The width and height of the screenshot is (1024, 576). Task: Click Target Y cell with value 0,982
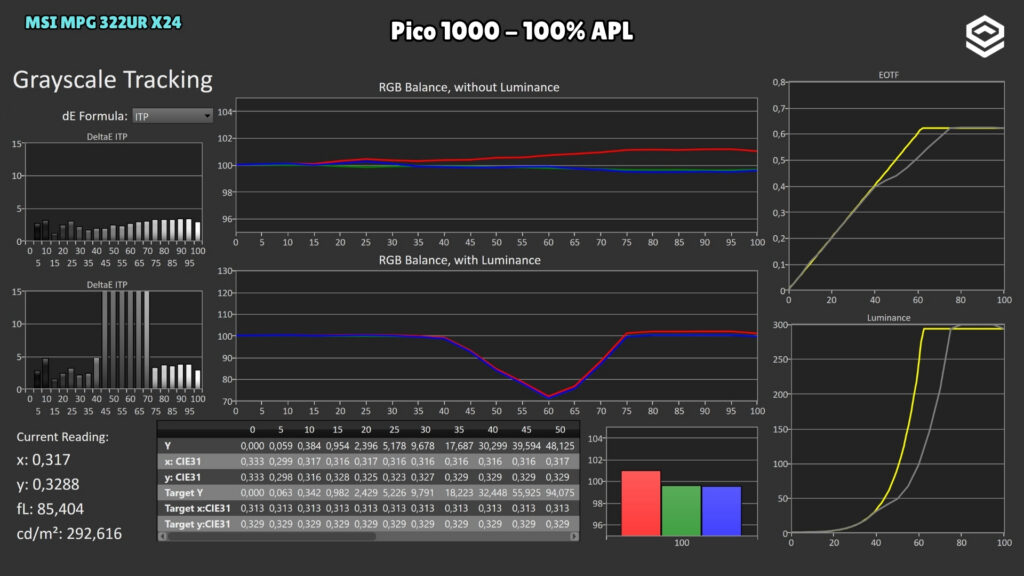tap(338, 493)
